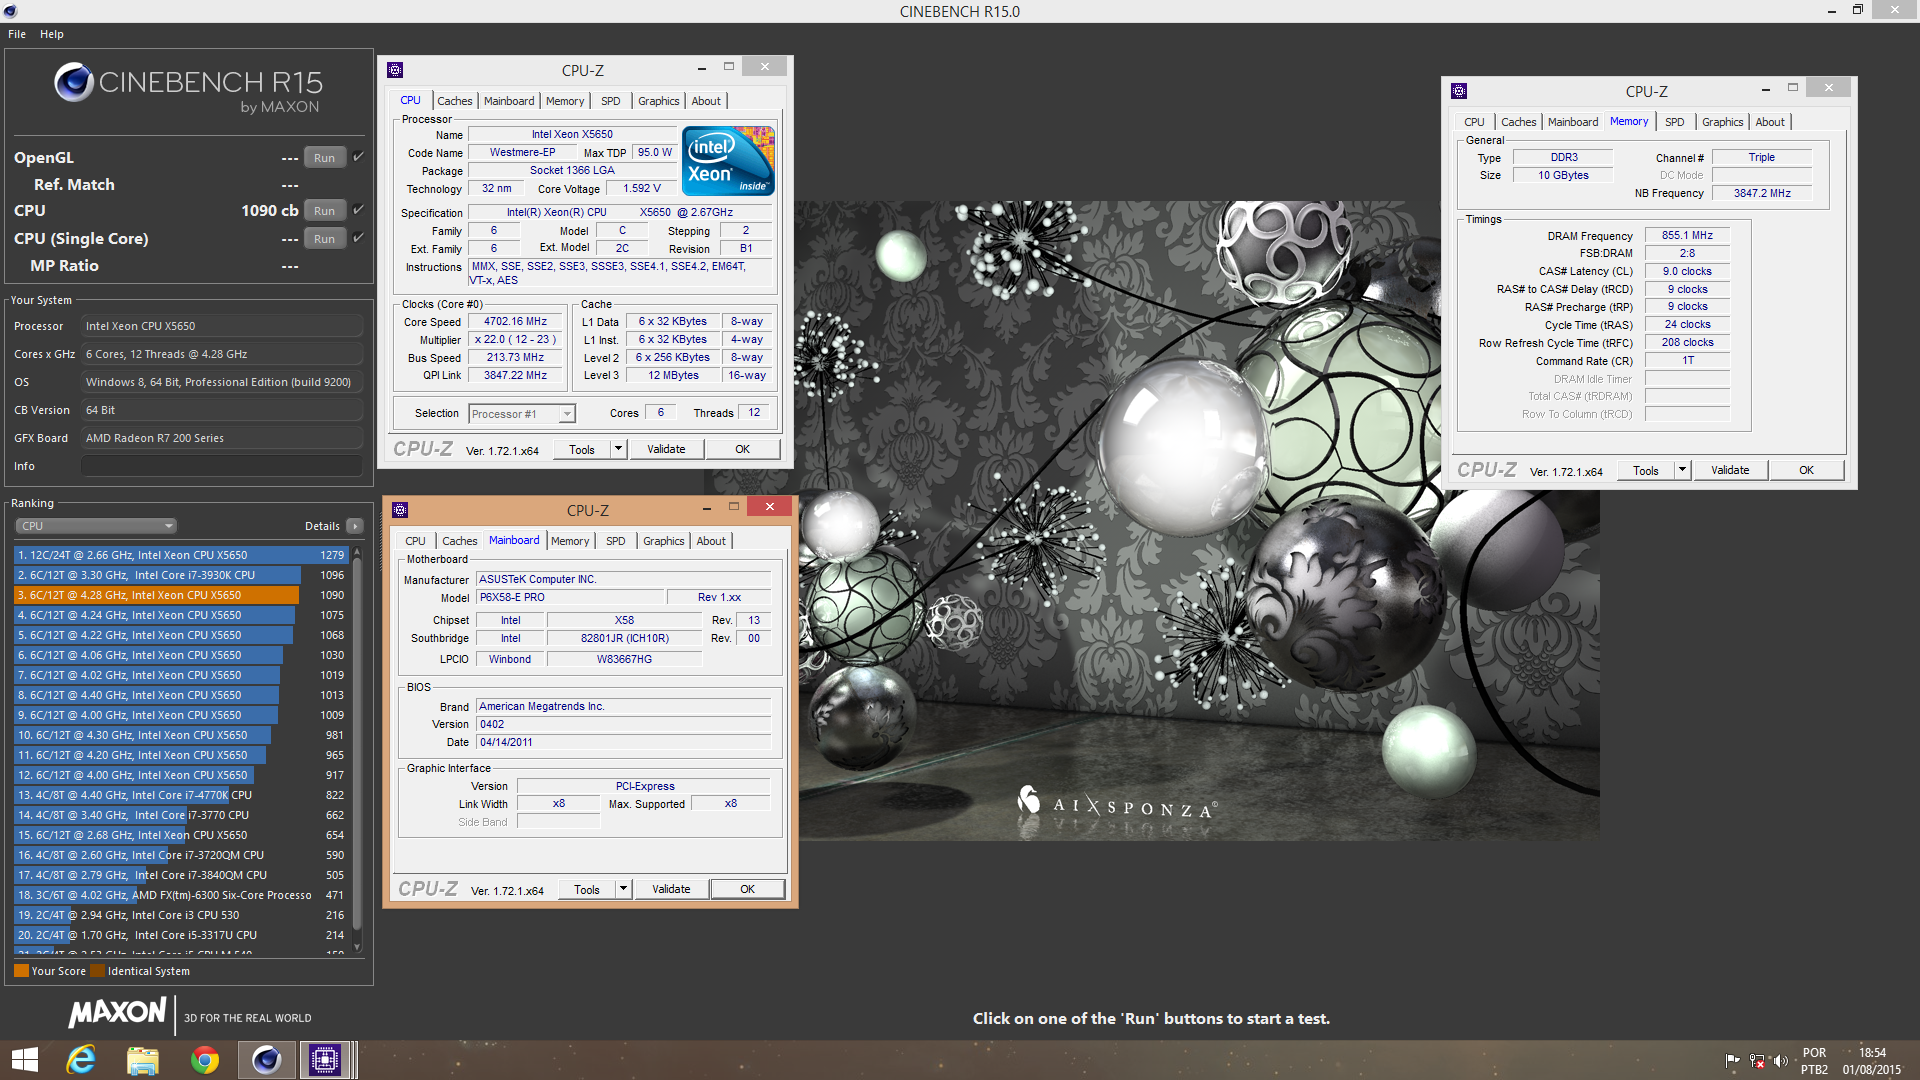The height and width of the screenshot is (1080, 1920).
Task: Select ranking row 2 Core i7-3930K
Action: click(180, 575)
